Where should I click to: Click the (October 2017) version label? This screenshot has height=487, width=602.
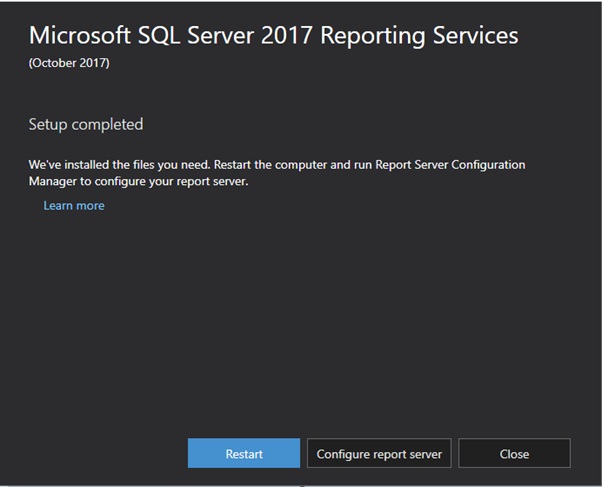(69, 63)
